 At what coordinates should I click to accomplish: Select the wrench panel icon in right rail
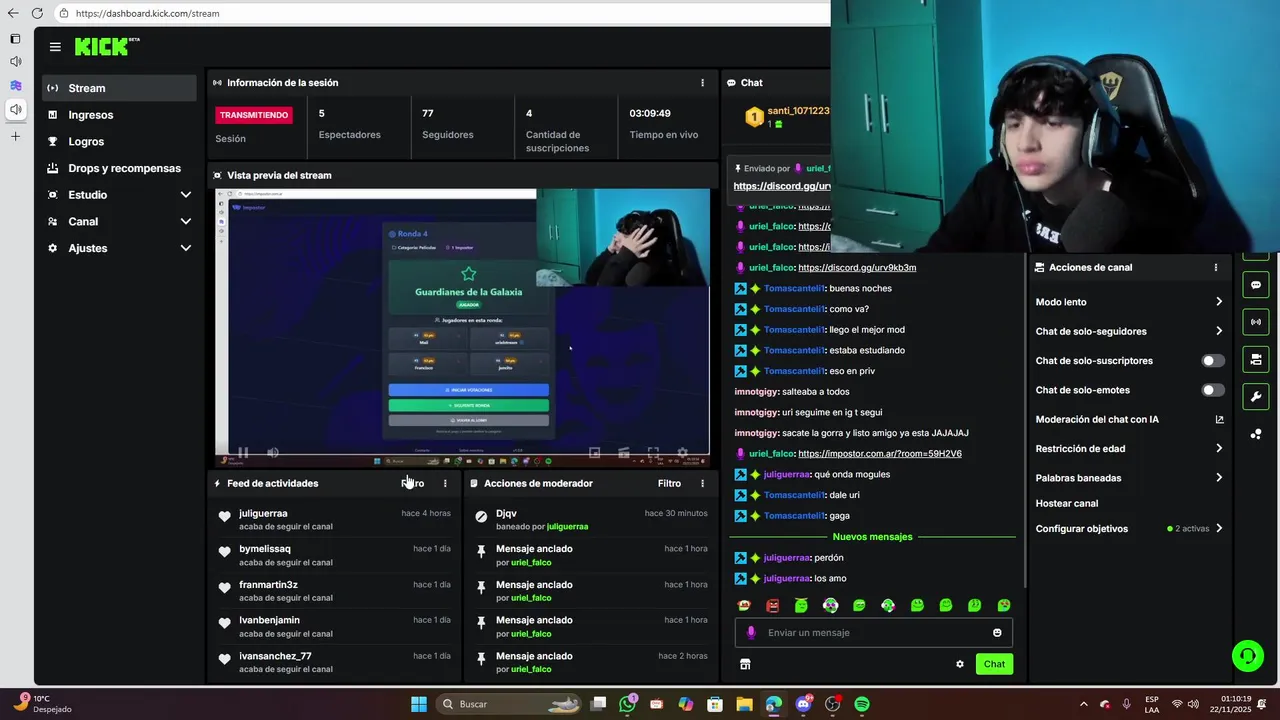click(x=1255, y=397)
